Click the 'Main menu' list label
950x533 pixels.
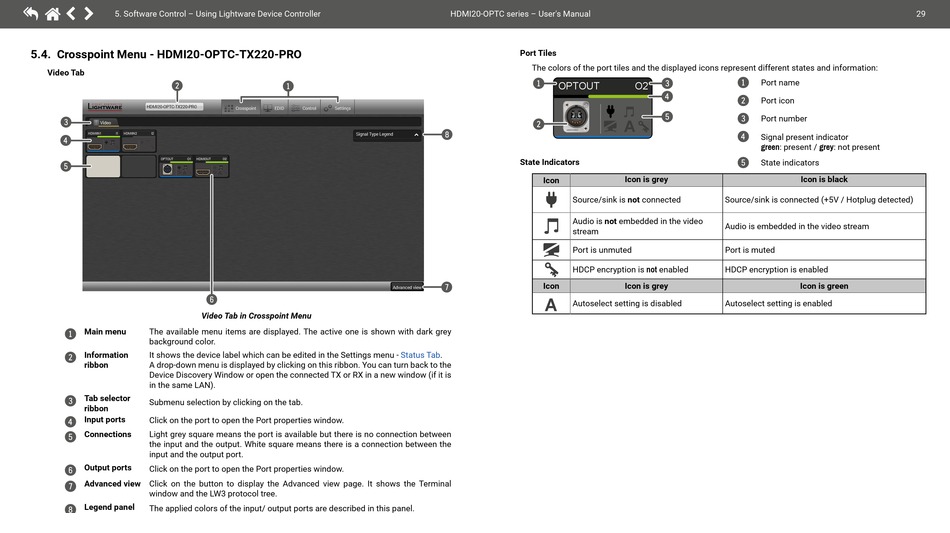coord(105,331)
